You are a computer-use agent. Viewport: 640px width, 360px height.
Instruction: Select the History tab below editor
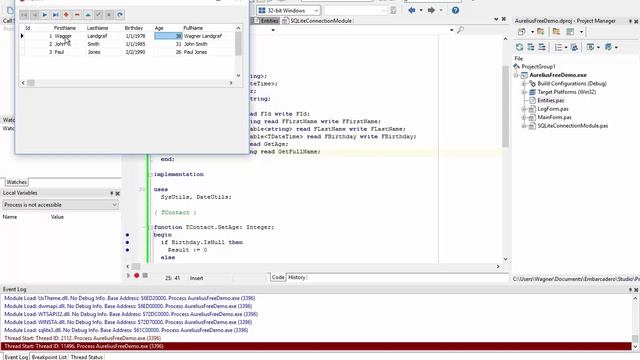coord(297,278)
